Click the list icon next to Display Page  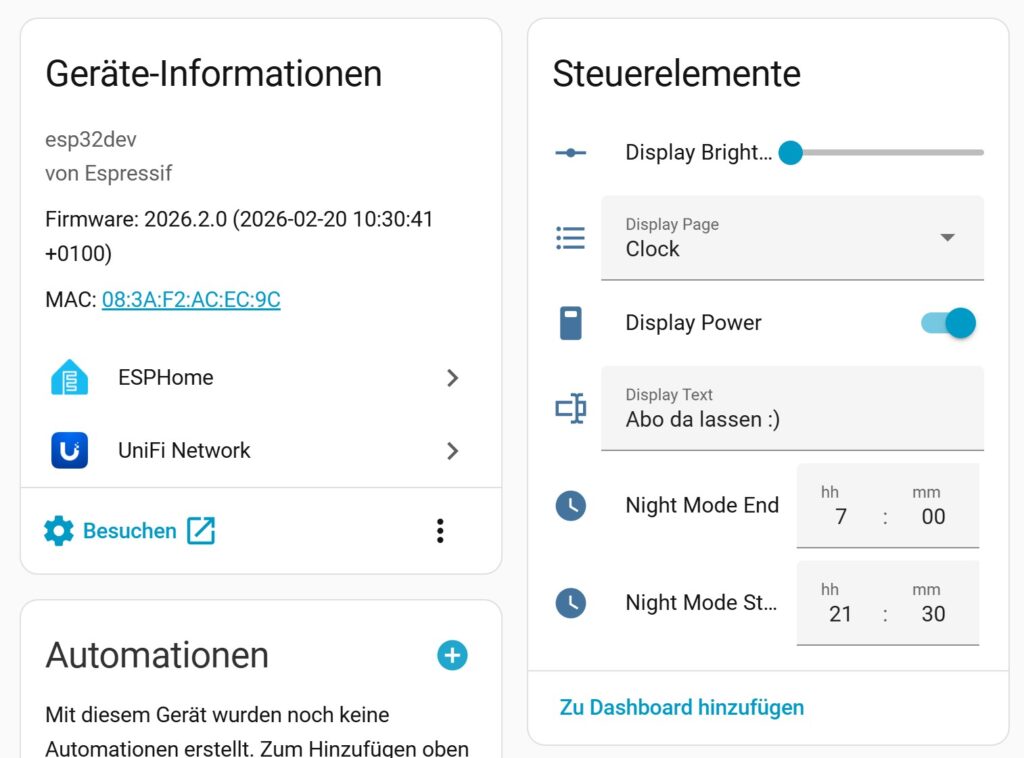coord(570,237)
